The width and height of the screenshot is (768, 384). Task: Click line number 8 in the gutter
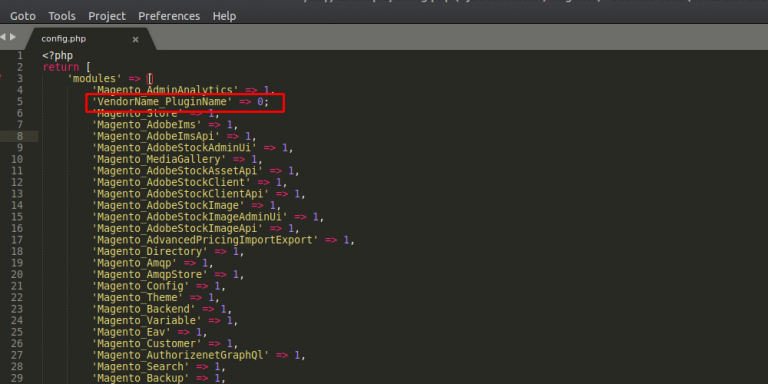tap(20, 136)
